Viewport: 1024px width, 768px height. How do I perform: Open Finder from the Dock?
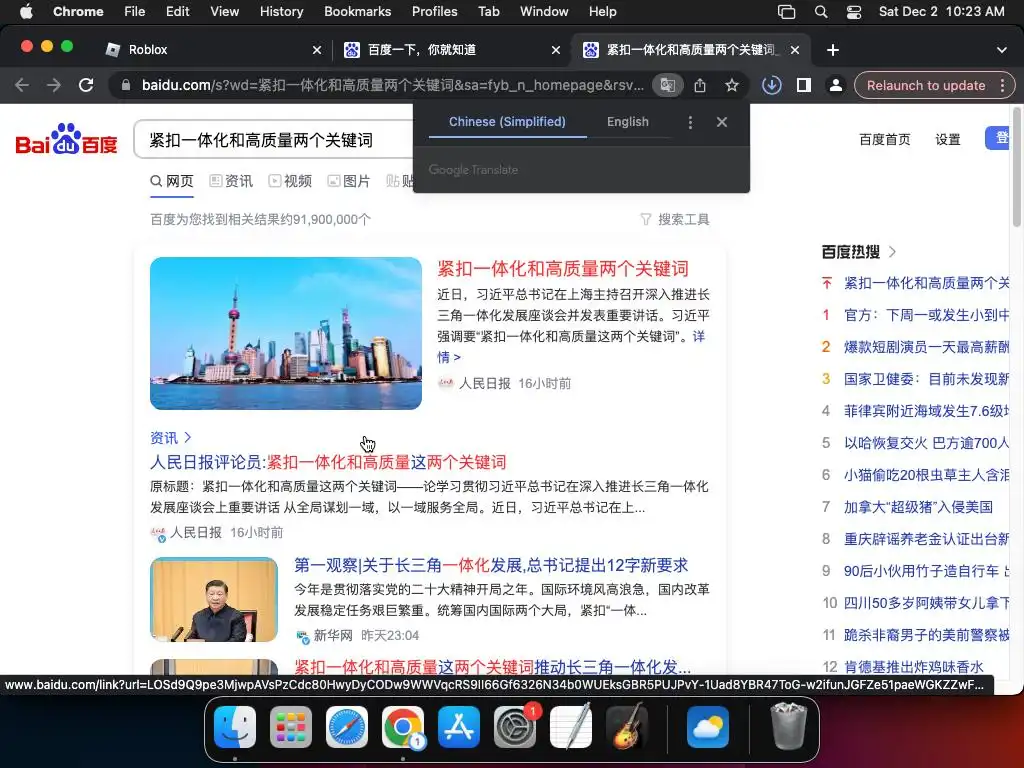(x=235, y=726)
